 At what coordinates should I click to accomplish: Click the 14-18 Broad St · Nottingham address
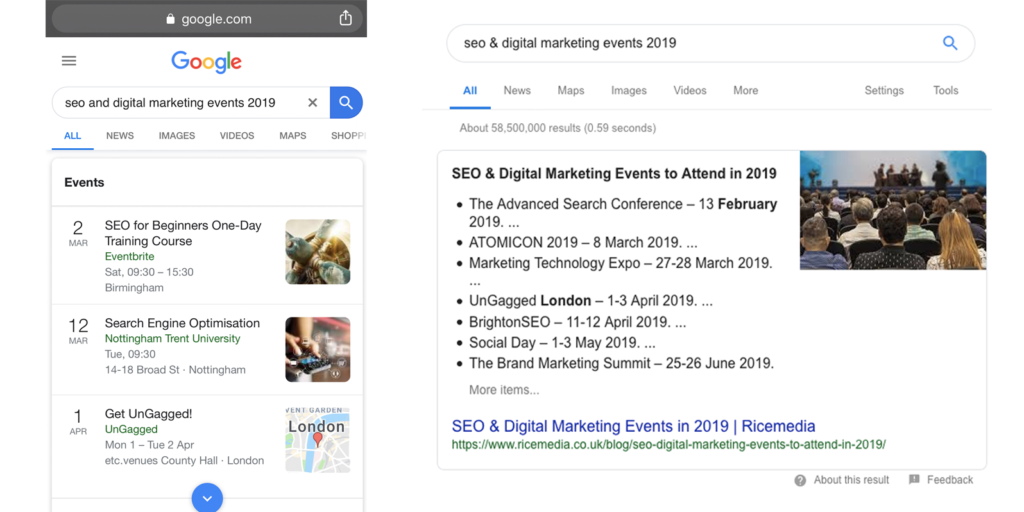[175, 370]
